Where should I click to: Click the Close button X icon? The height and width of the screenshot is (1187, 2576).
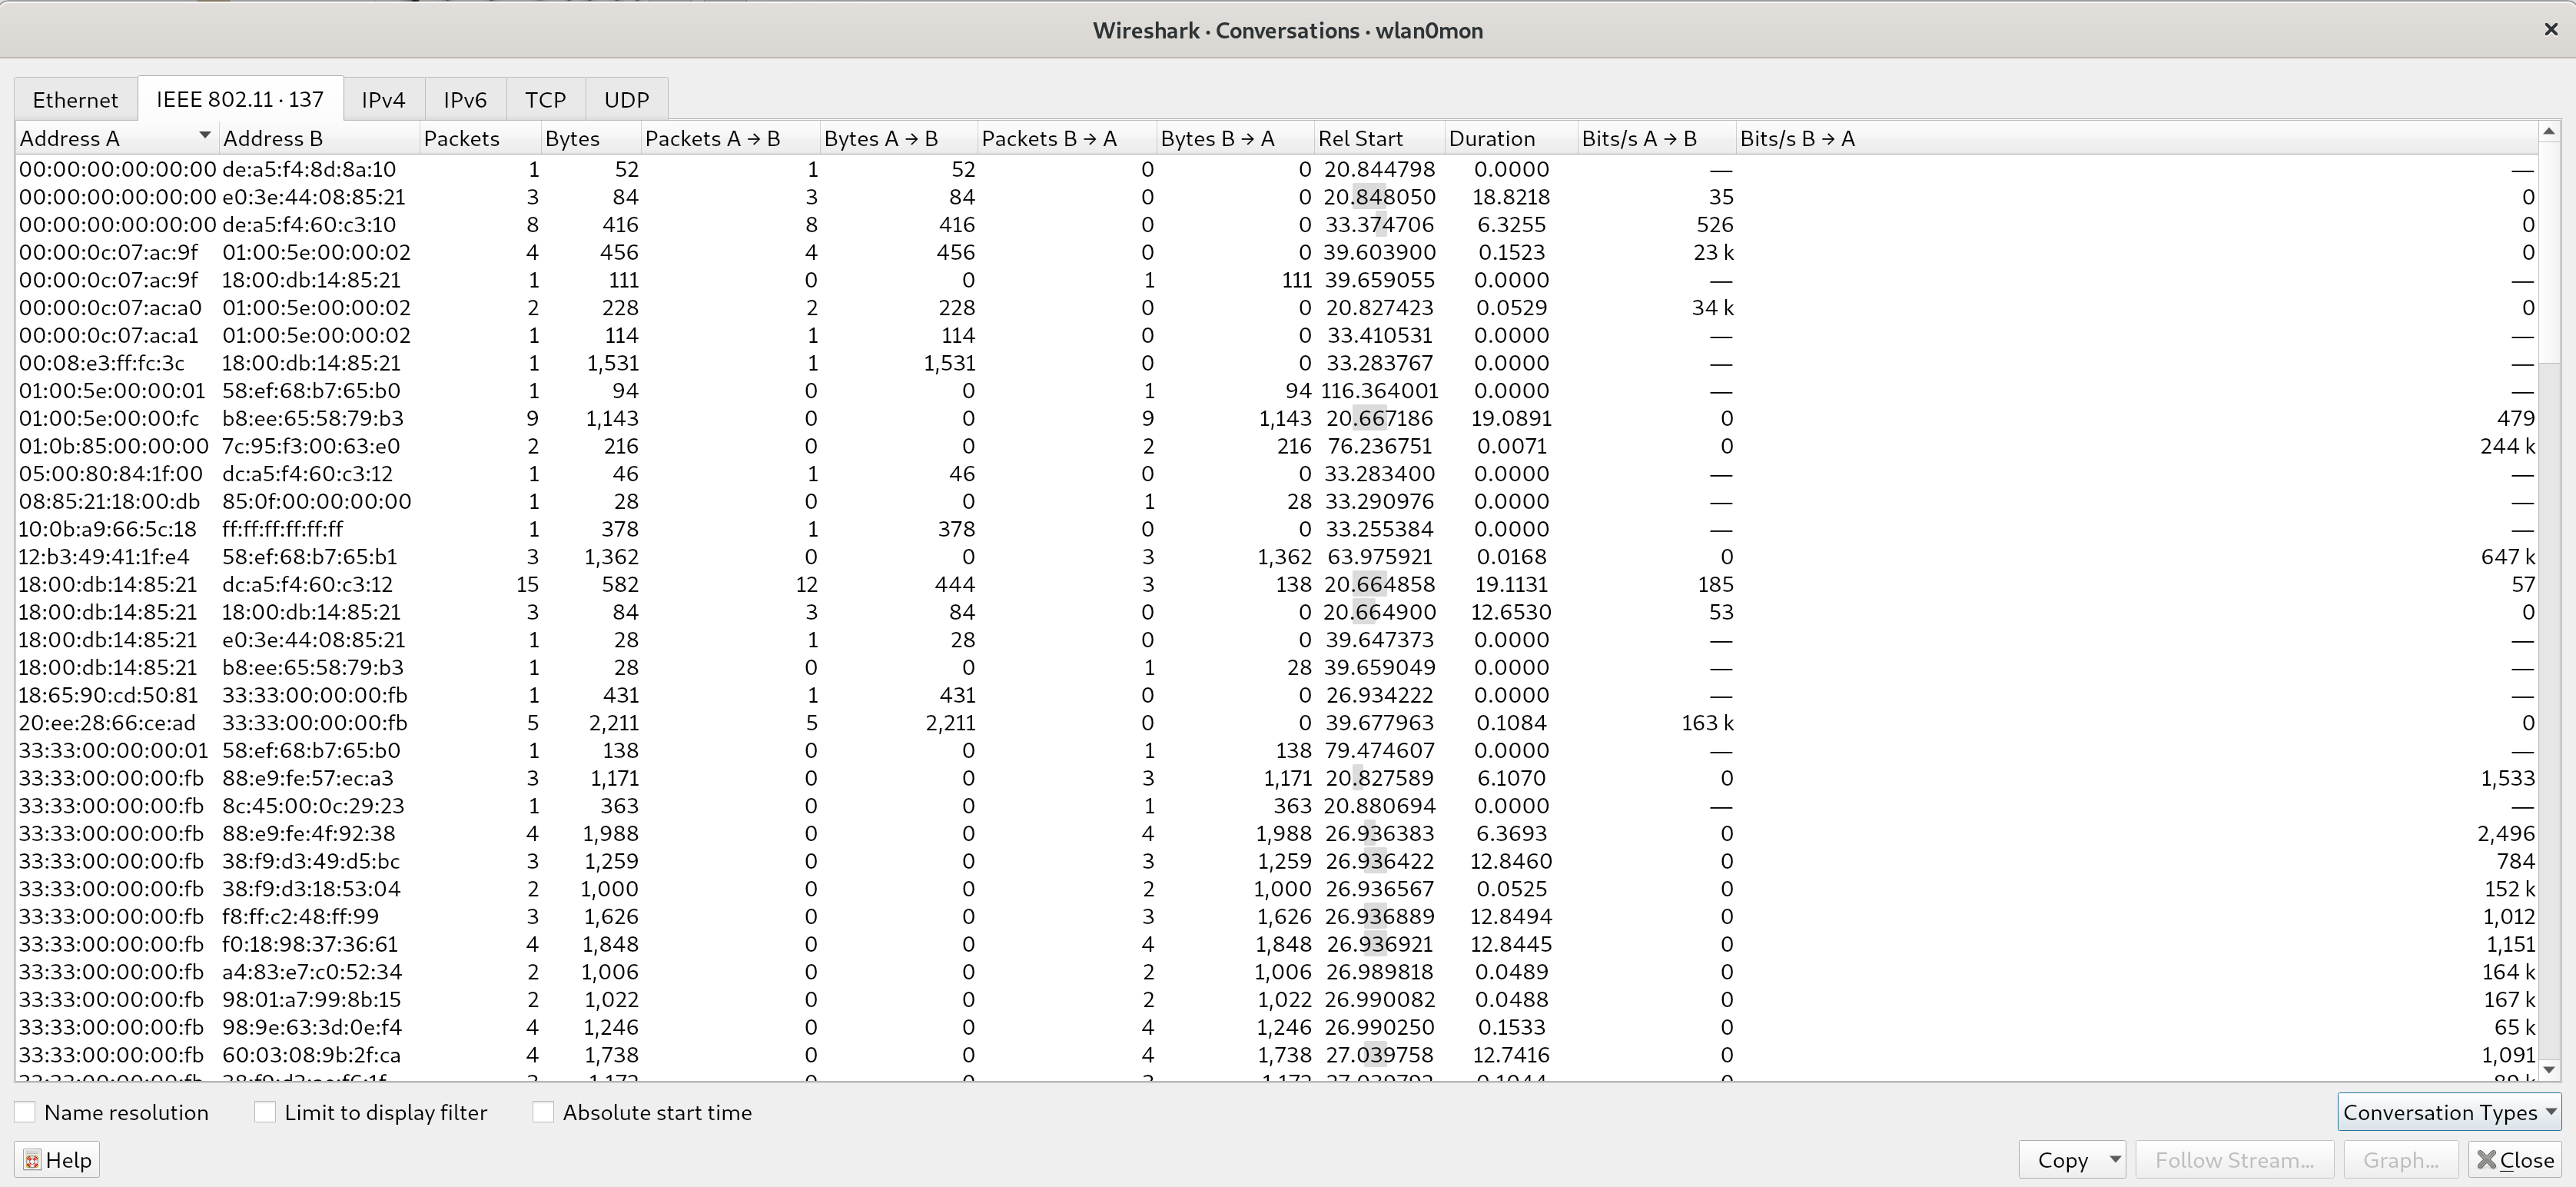click(x=2487, y=1160)
